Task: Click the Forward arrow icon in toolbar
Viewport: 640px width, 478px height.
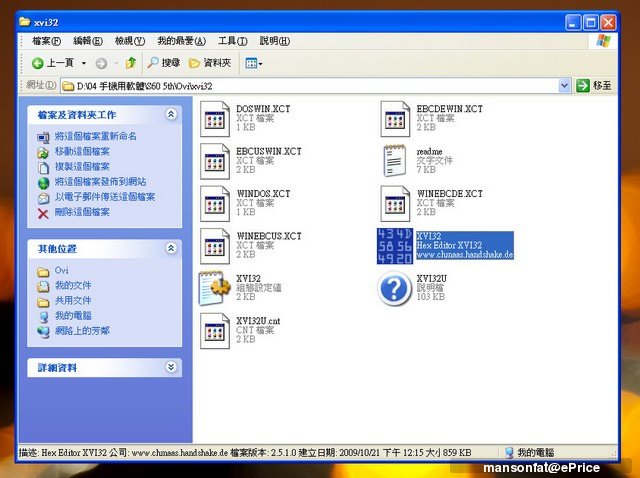Action: 101,63
